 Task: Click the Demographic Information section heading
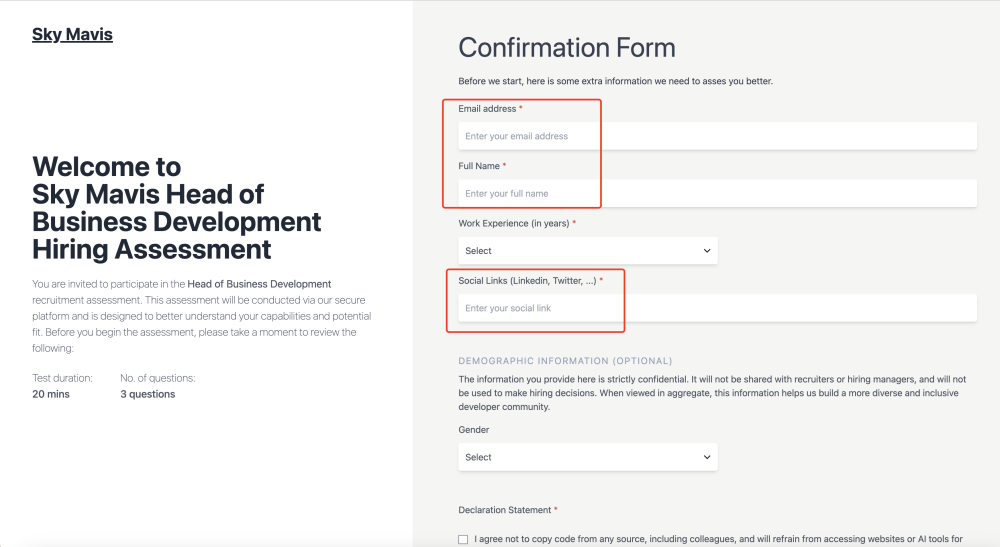click(x=565, y=361)
